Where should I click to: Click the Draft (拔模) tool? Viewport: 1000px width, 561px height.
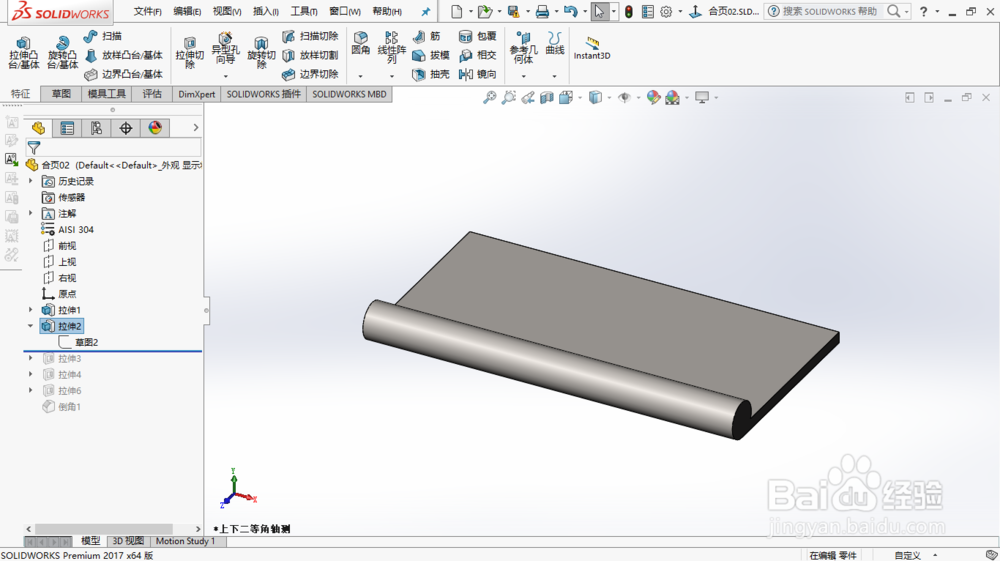coord(431,55)
